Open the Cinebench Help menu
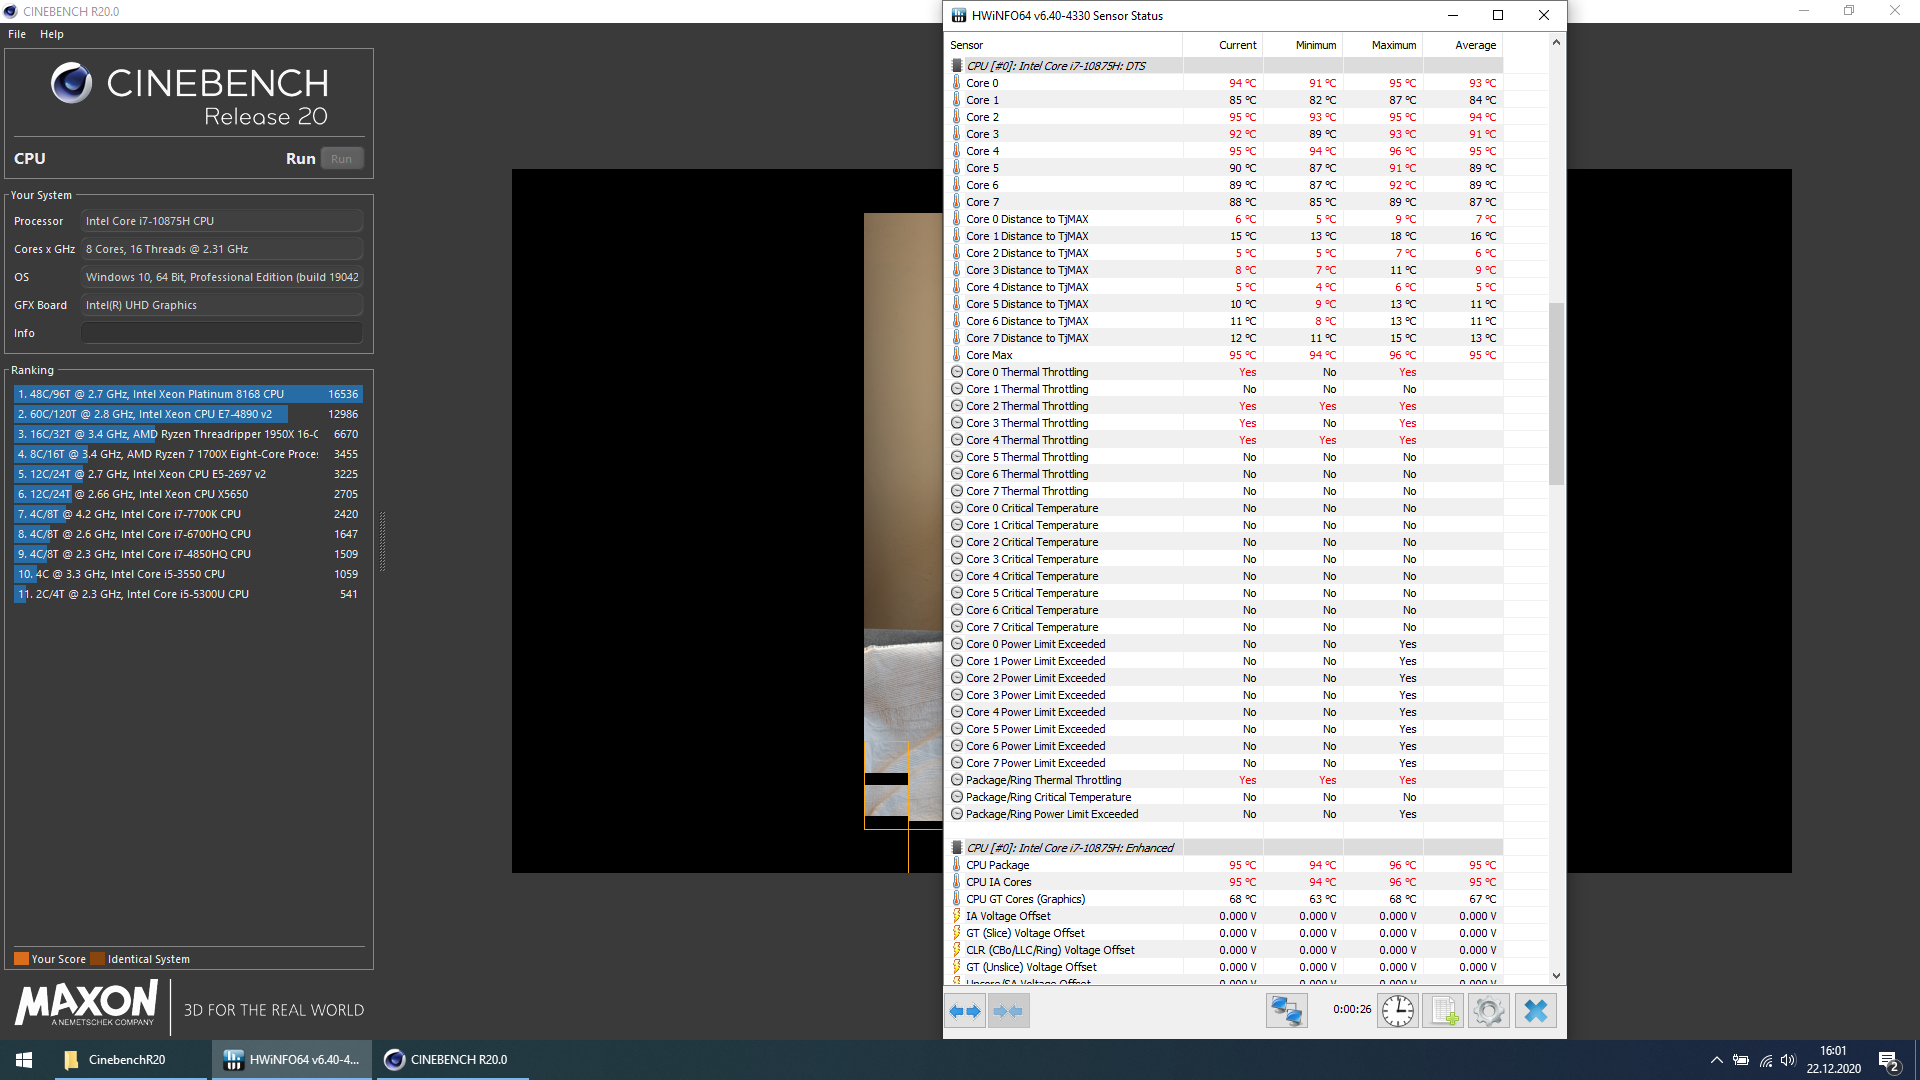Image resolution: width=1920 pixels, height=1080 pixels. [x=52, y=34]
